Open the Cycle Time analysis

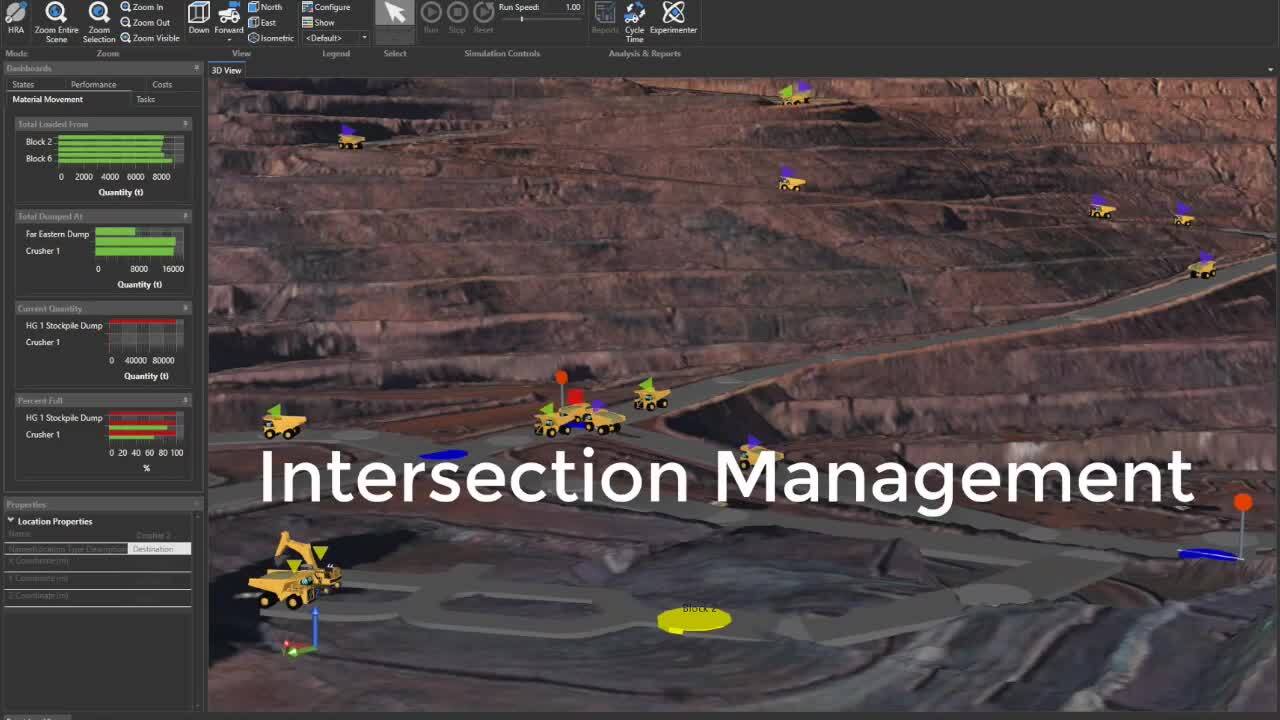click(x=635, y=20)
